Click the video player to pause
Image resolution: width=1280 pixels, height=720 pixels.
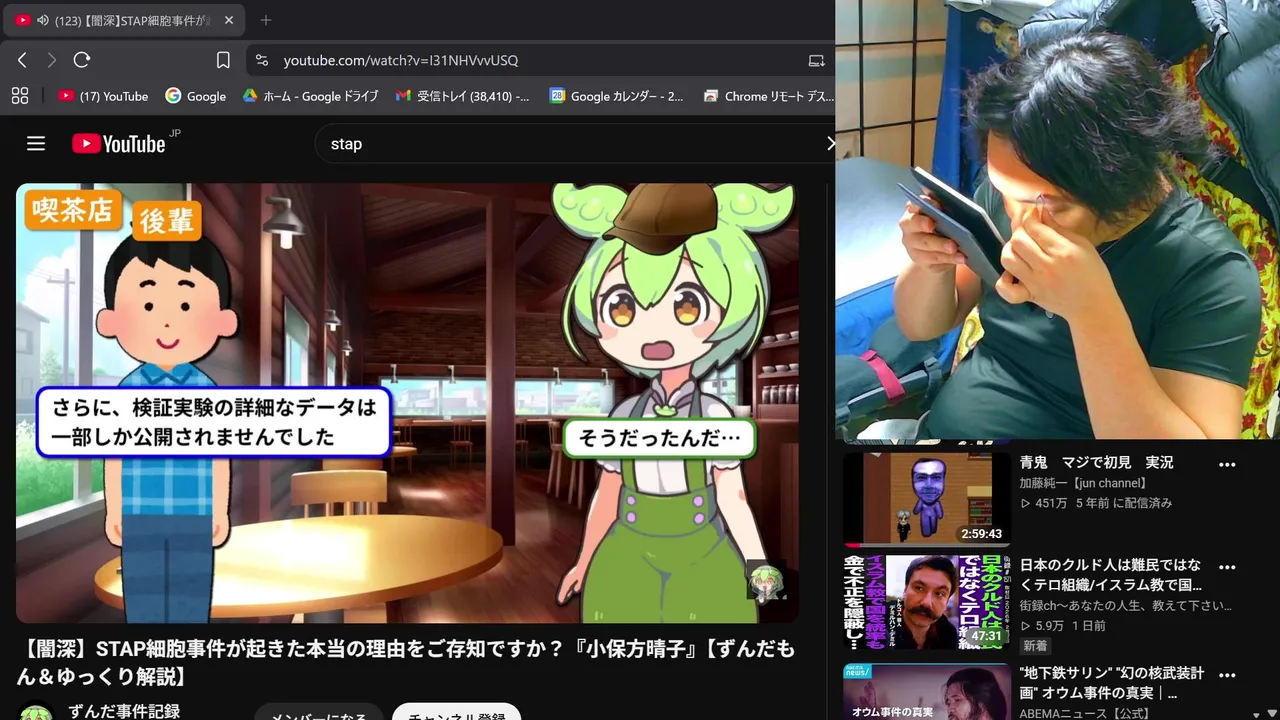(x=407, y=403)
